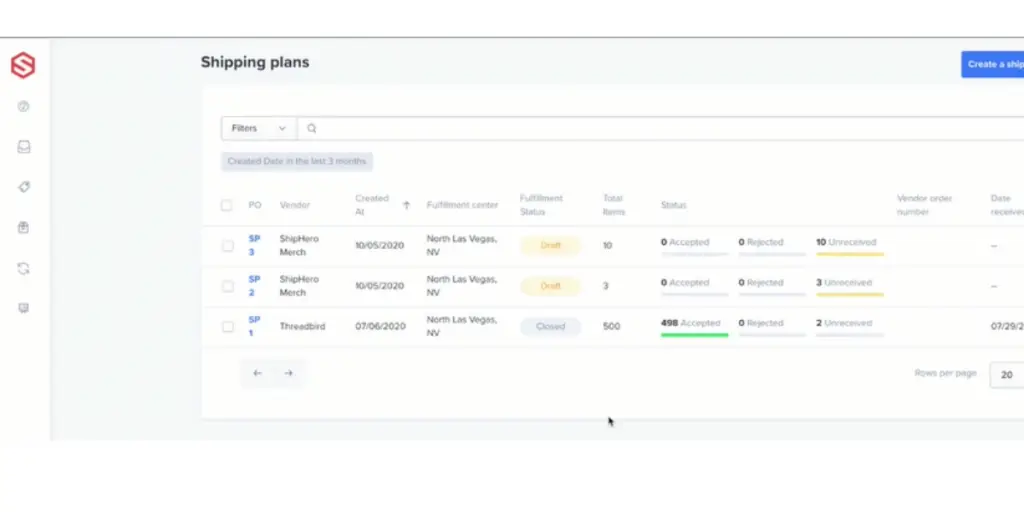Viewport: 1024px width, 512px height.
Task: Open the price tag sidebar icon
Action: pos(24,187)
